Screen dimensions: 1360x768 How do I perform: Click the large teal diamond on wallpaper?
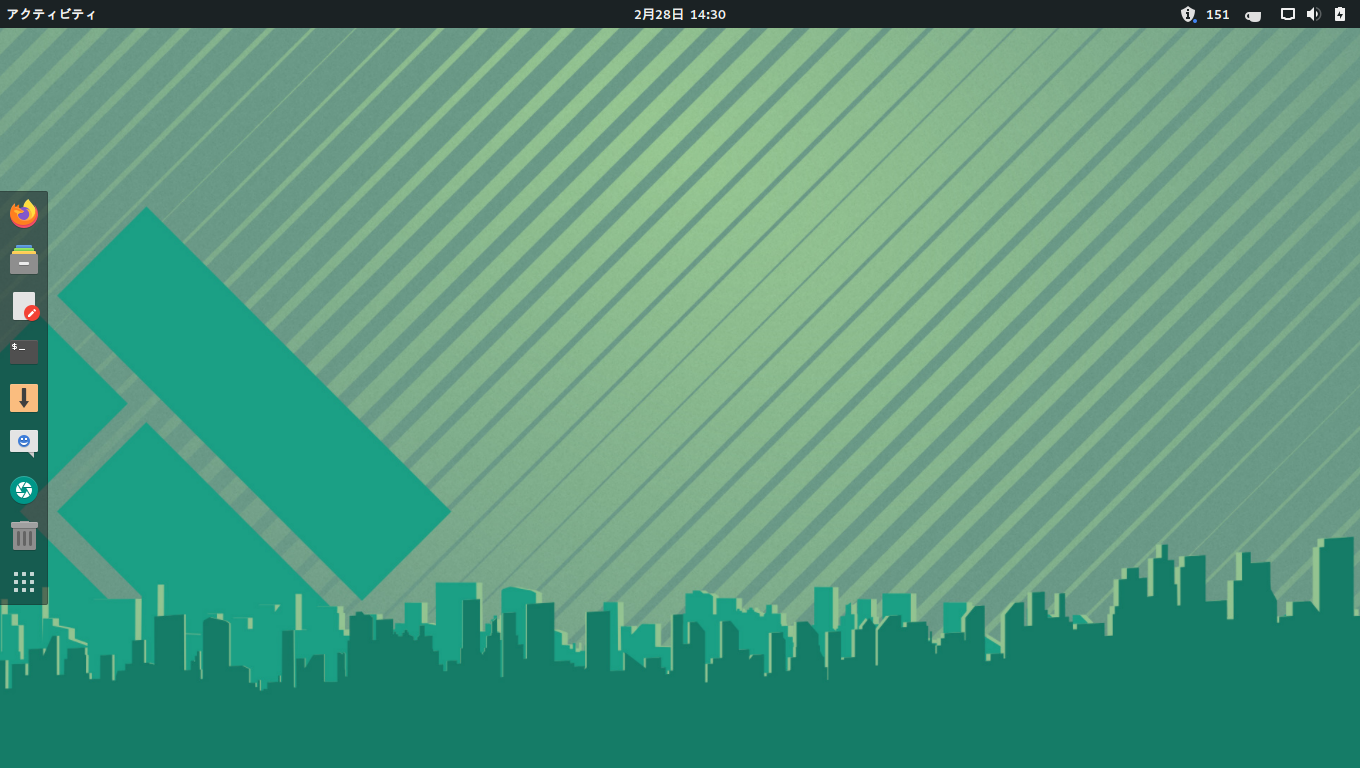[254, 402]
